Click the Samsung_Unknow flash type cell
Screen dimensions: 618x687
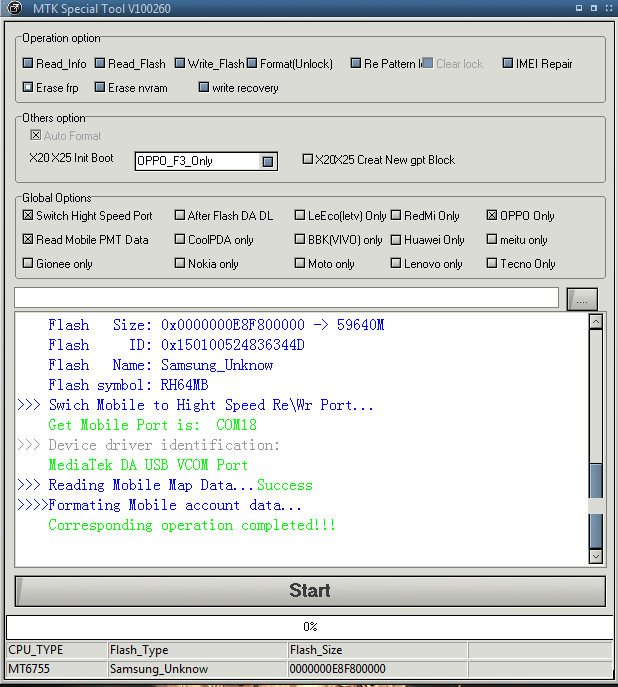coord(197,669)
